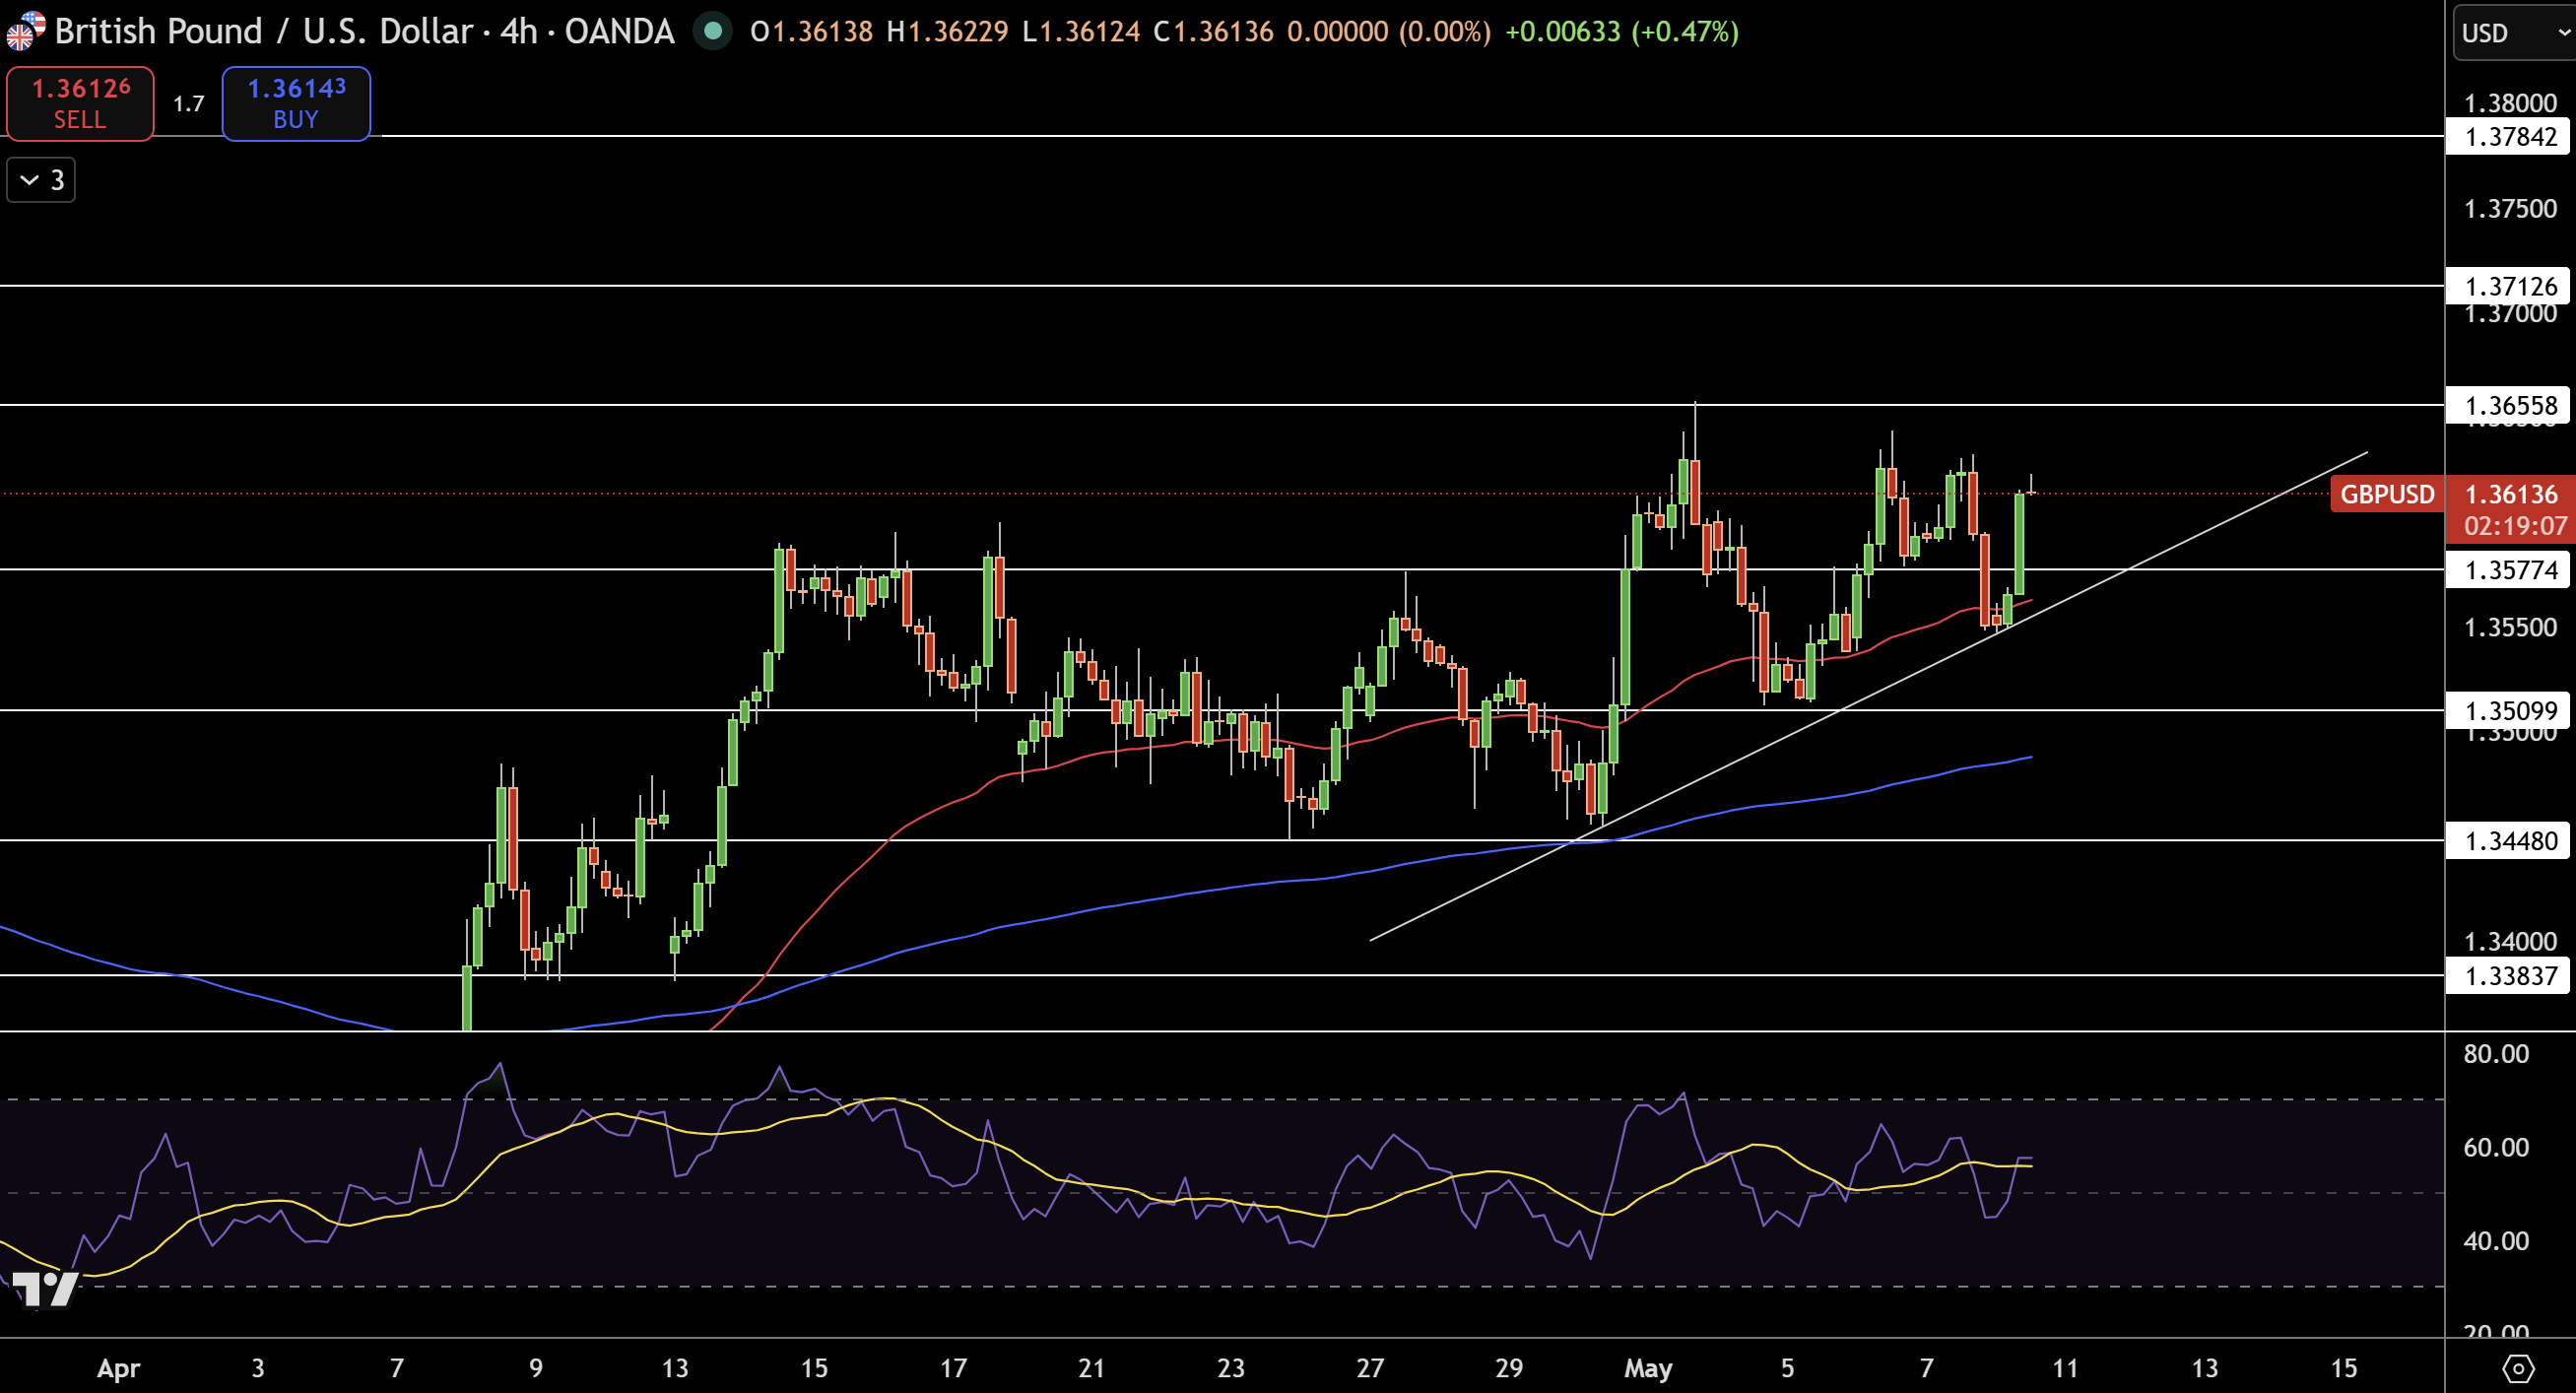
Task: Click the GBPUSD current price tag
Action: 2386,494
